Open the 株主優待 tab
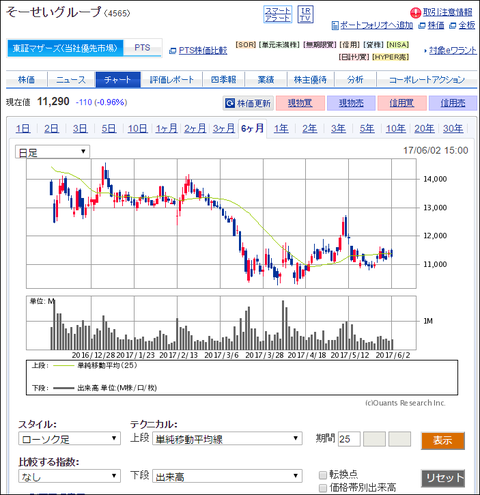The image size is (480, 495). pos(310,80)
